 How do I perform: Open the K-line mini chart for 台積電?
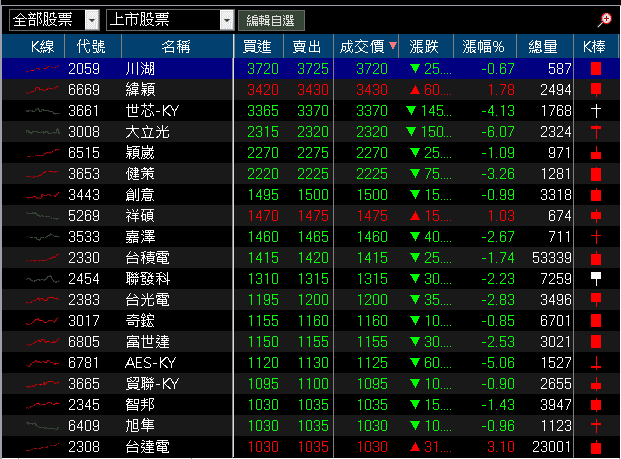pos(42,258)
